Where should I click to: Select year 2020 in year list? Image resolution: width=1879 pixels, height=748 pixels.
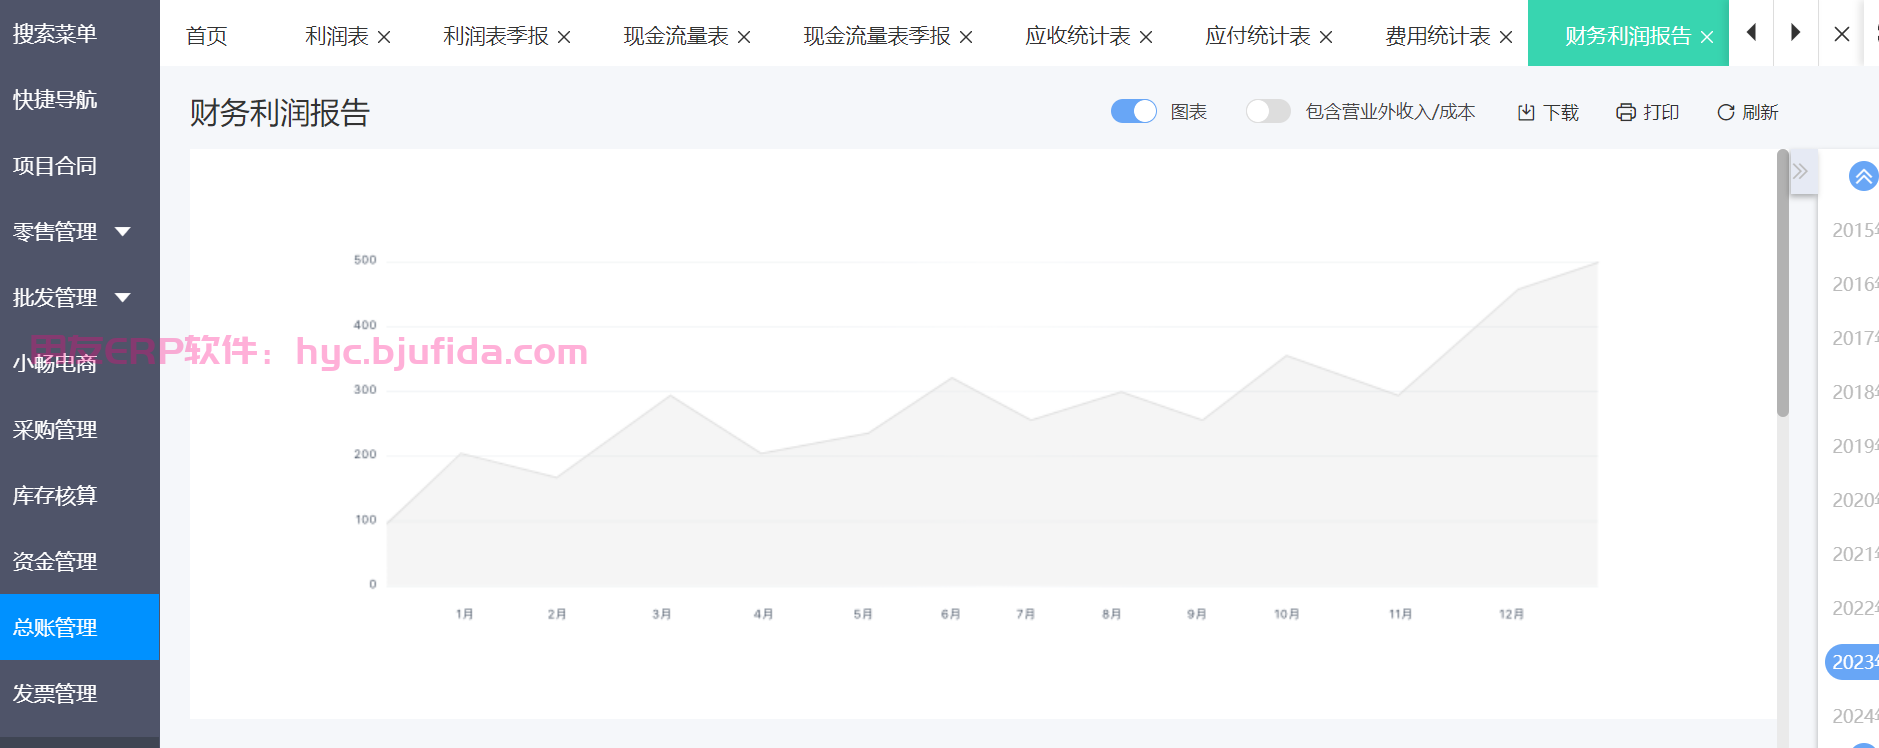coord(1855,500)
